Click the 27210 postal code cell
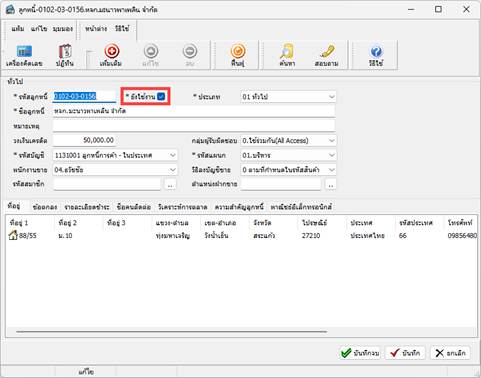481x378 pixels. (x=311, y=236)
